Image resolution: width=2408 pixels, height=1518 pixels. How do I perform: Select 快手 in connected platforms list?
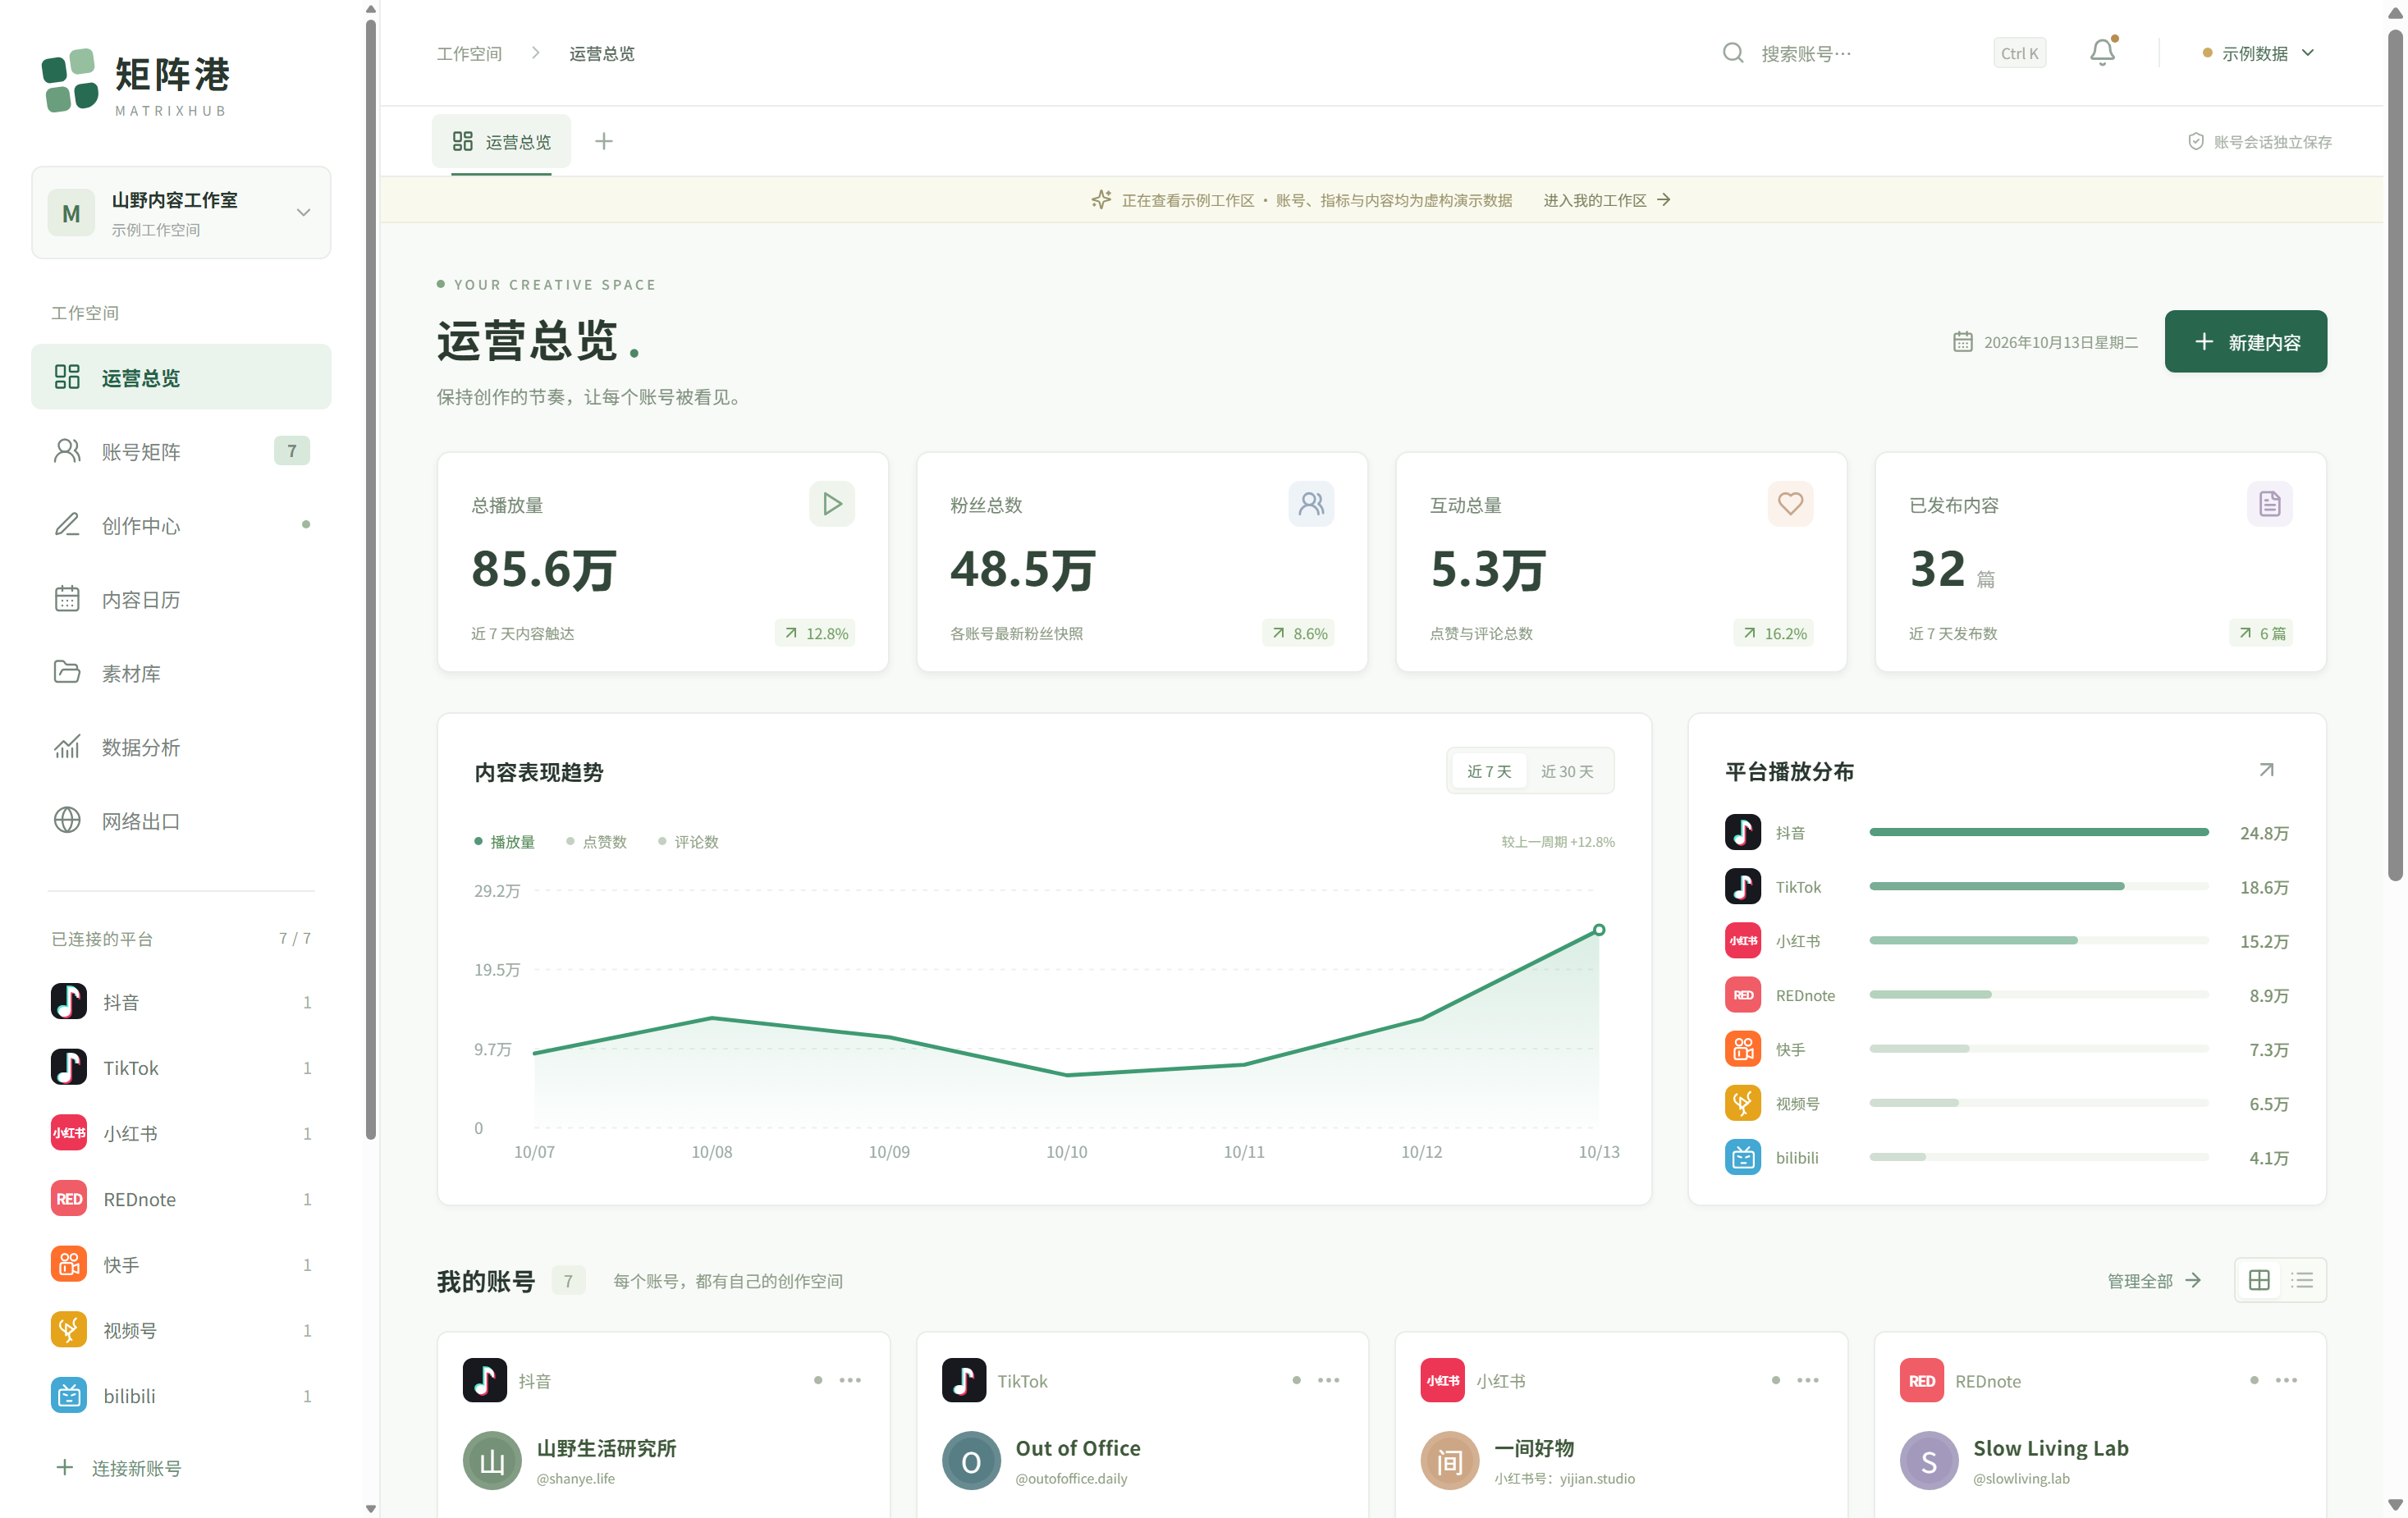181,1264
